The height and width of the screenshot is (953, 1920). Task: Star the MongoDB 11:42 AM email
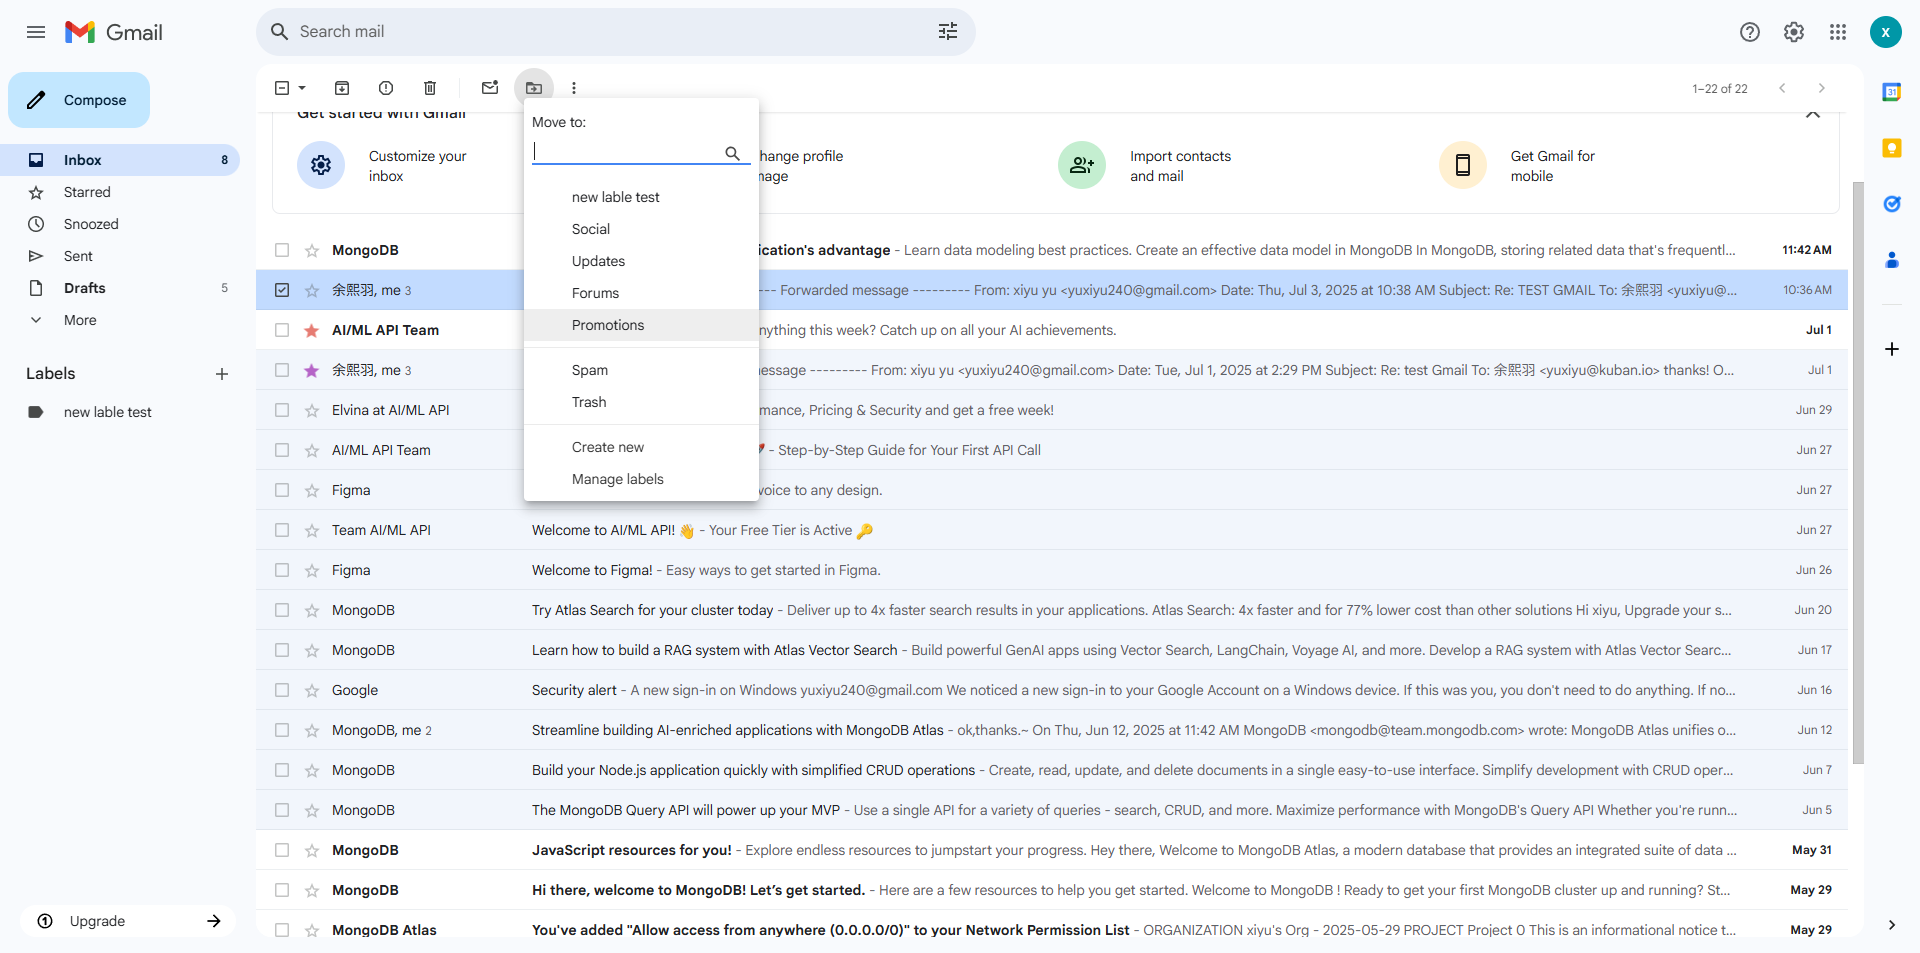(x=312, y=250)
